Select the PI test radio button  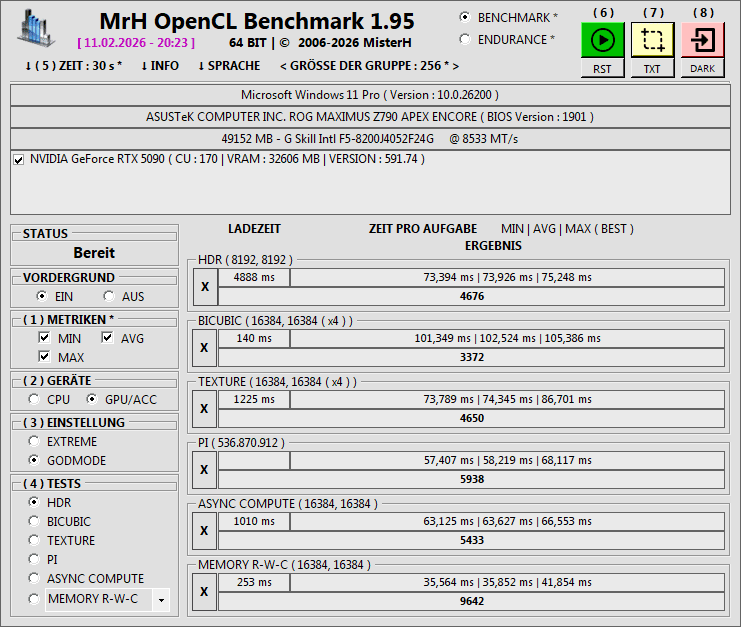[34, 559]
